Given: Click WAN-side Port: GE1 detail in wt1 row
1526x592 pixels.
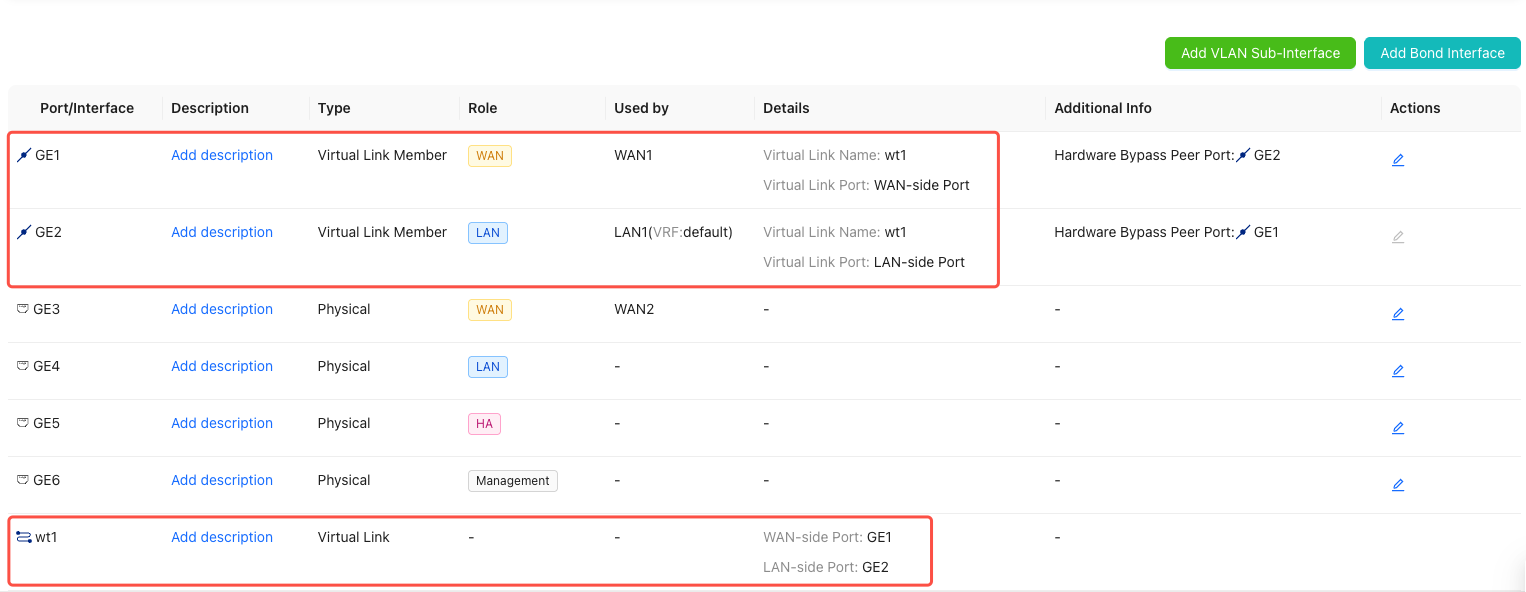Looking at the screenshot, I should (827, 537).
